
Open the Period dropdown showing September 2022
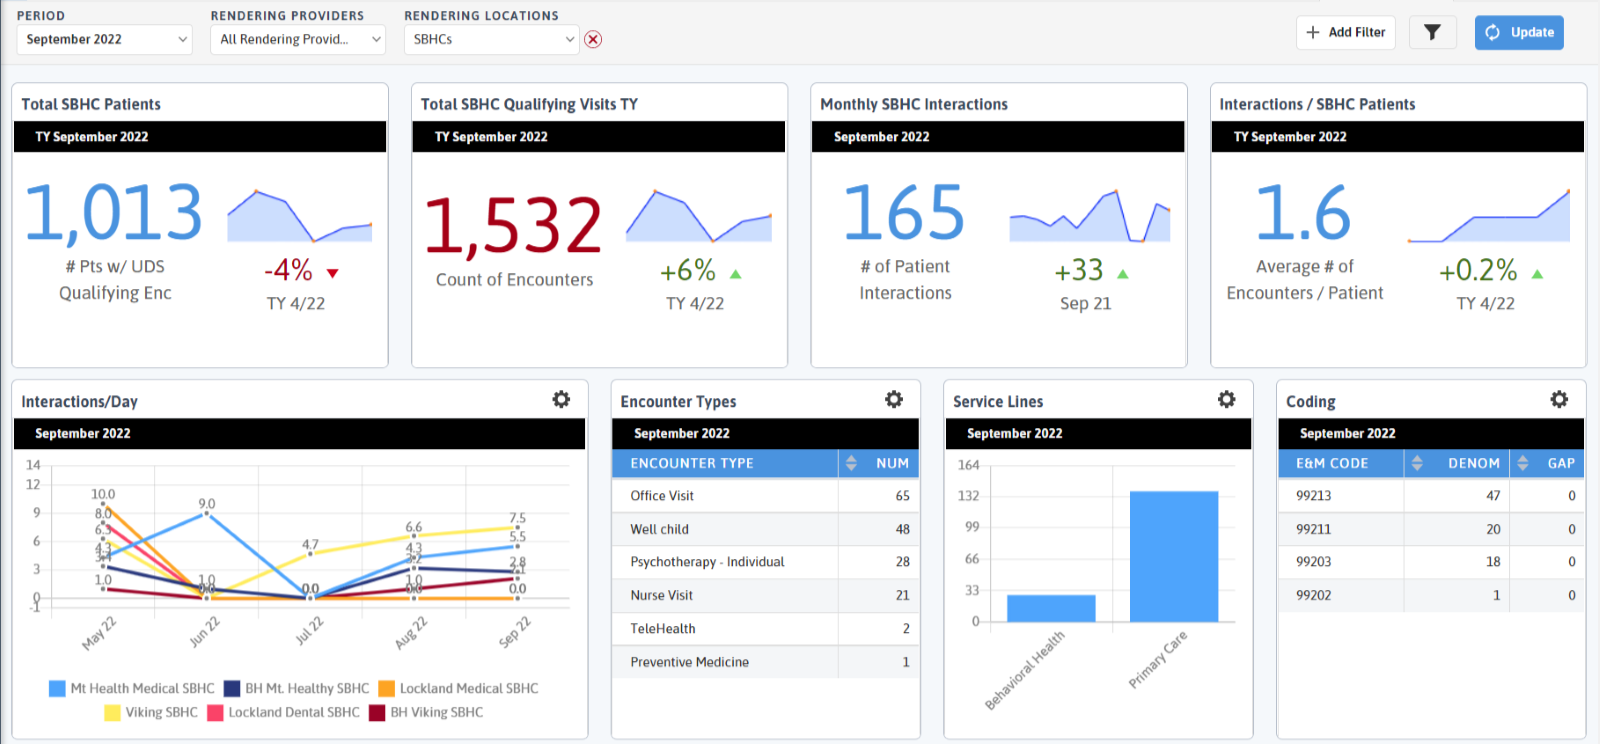[104, 39]
